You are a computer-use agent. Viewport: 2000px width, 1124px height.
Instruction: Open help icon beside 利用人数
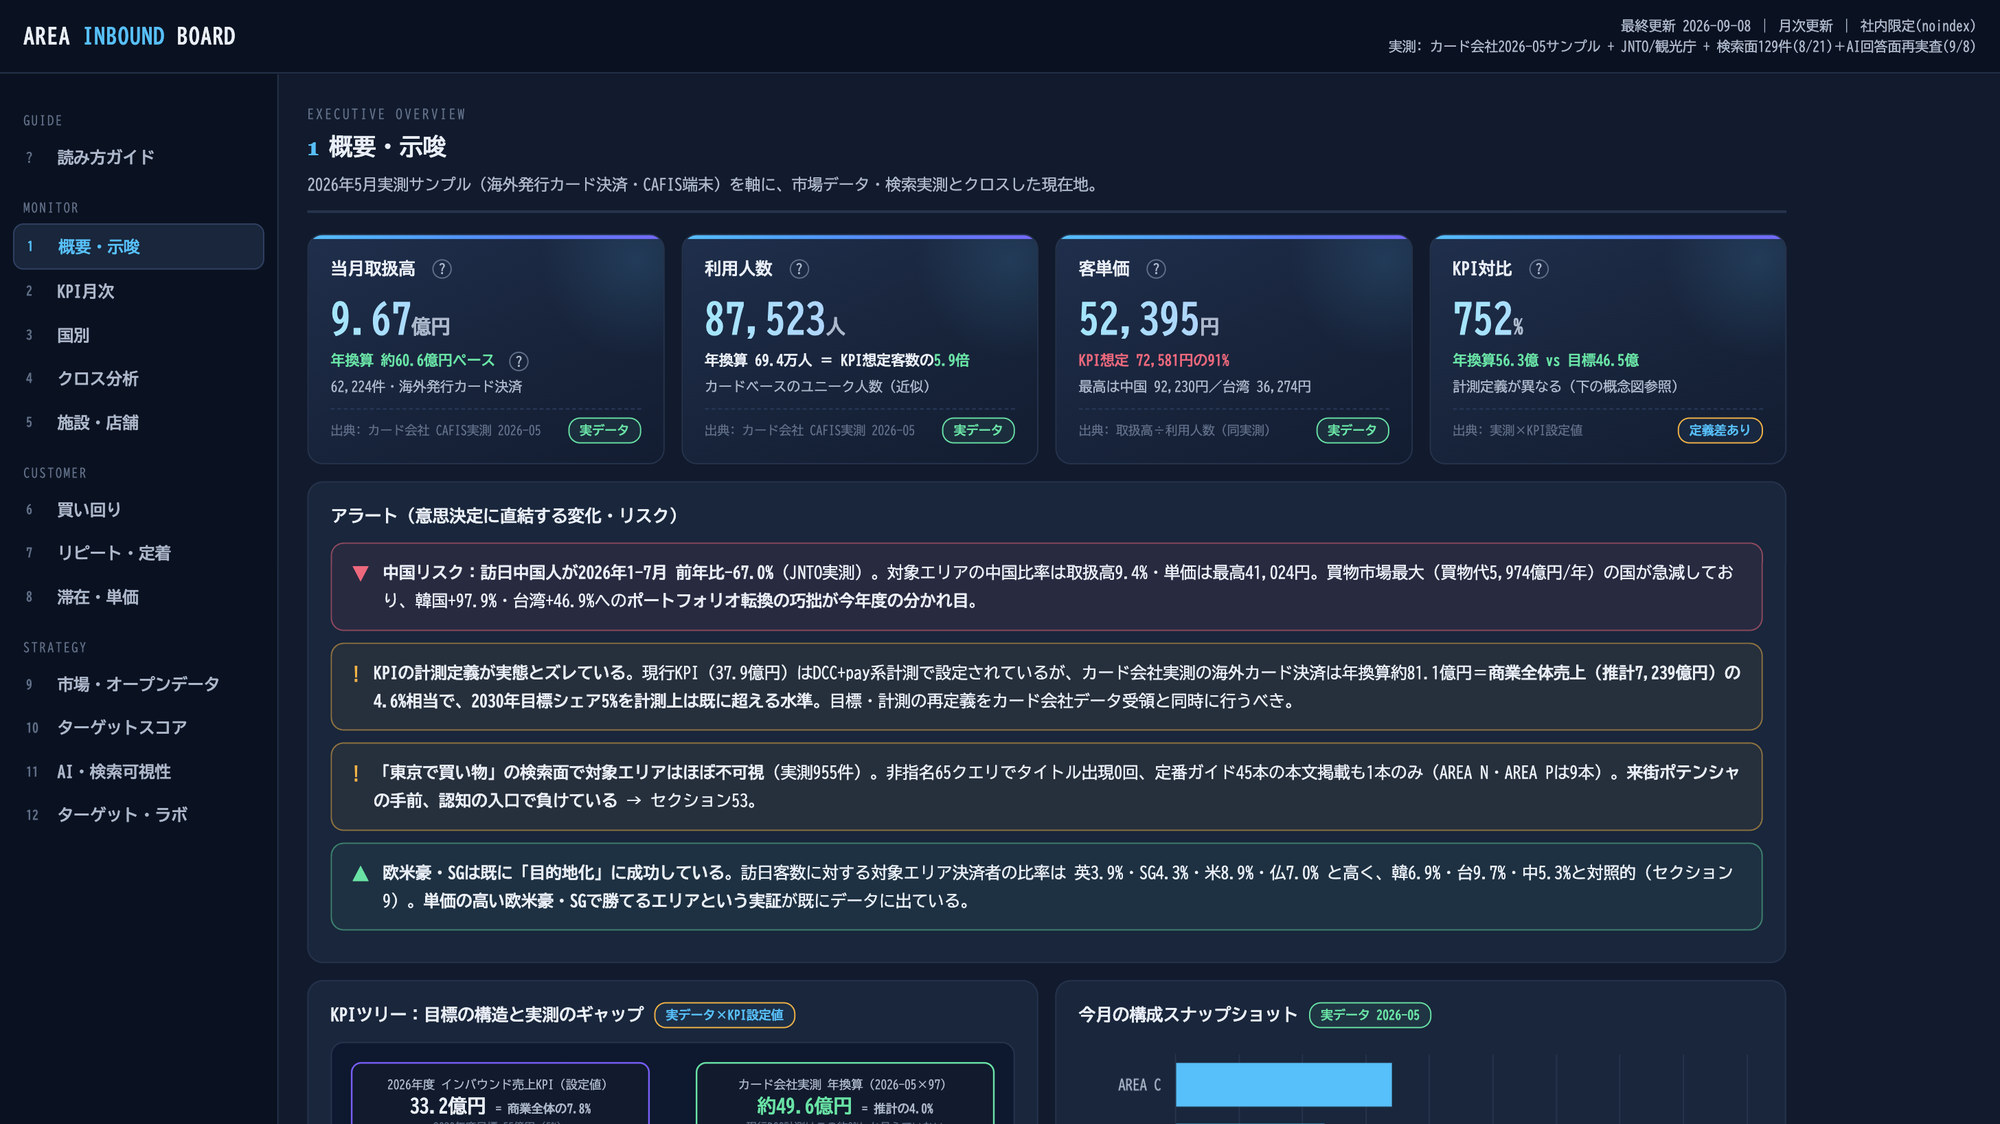click(x=799, y=269)
